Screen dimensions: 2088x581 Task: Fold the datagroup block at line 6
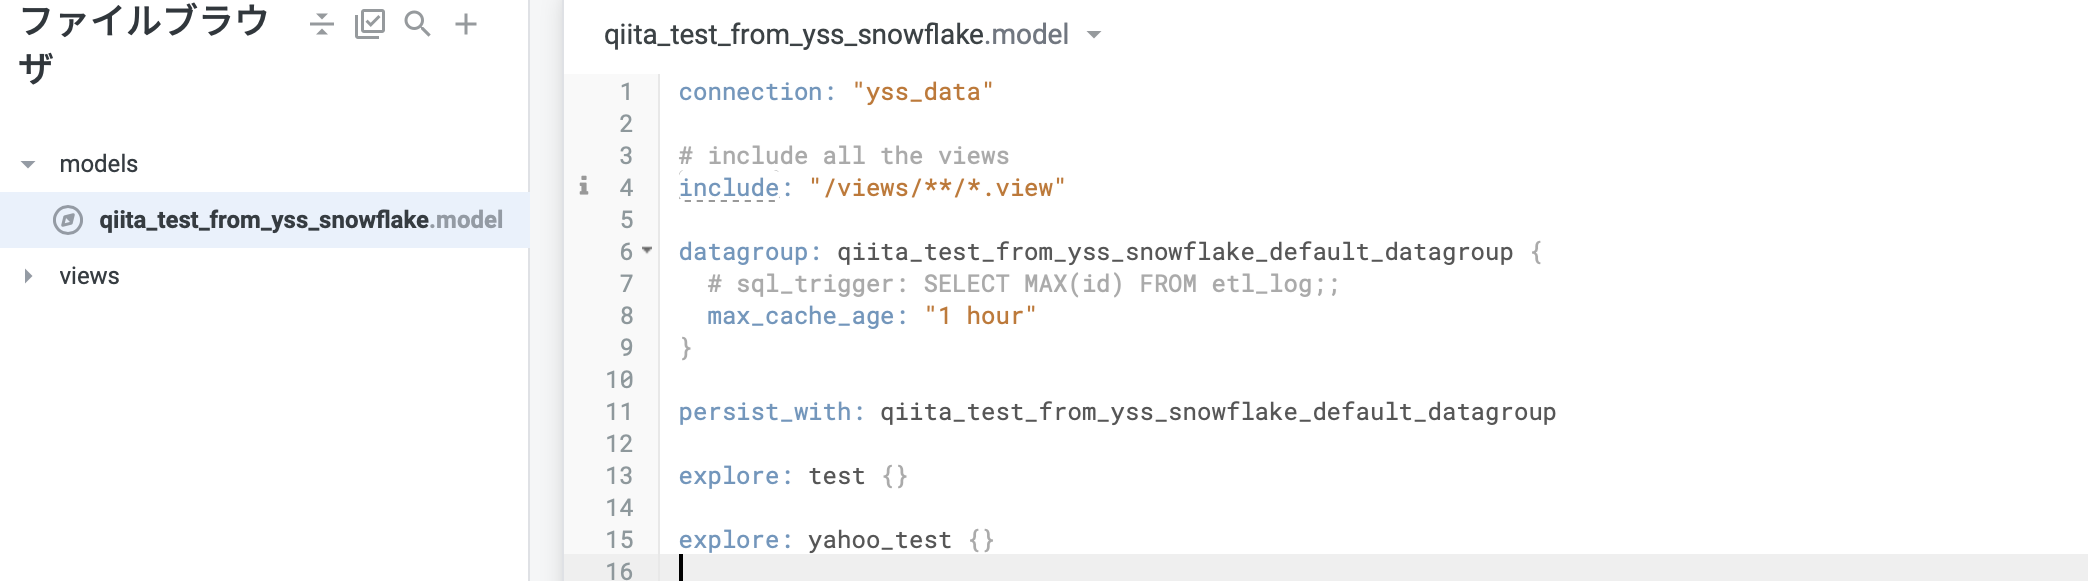tap(647, 251)
